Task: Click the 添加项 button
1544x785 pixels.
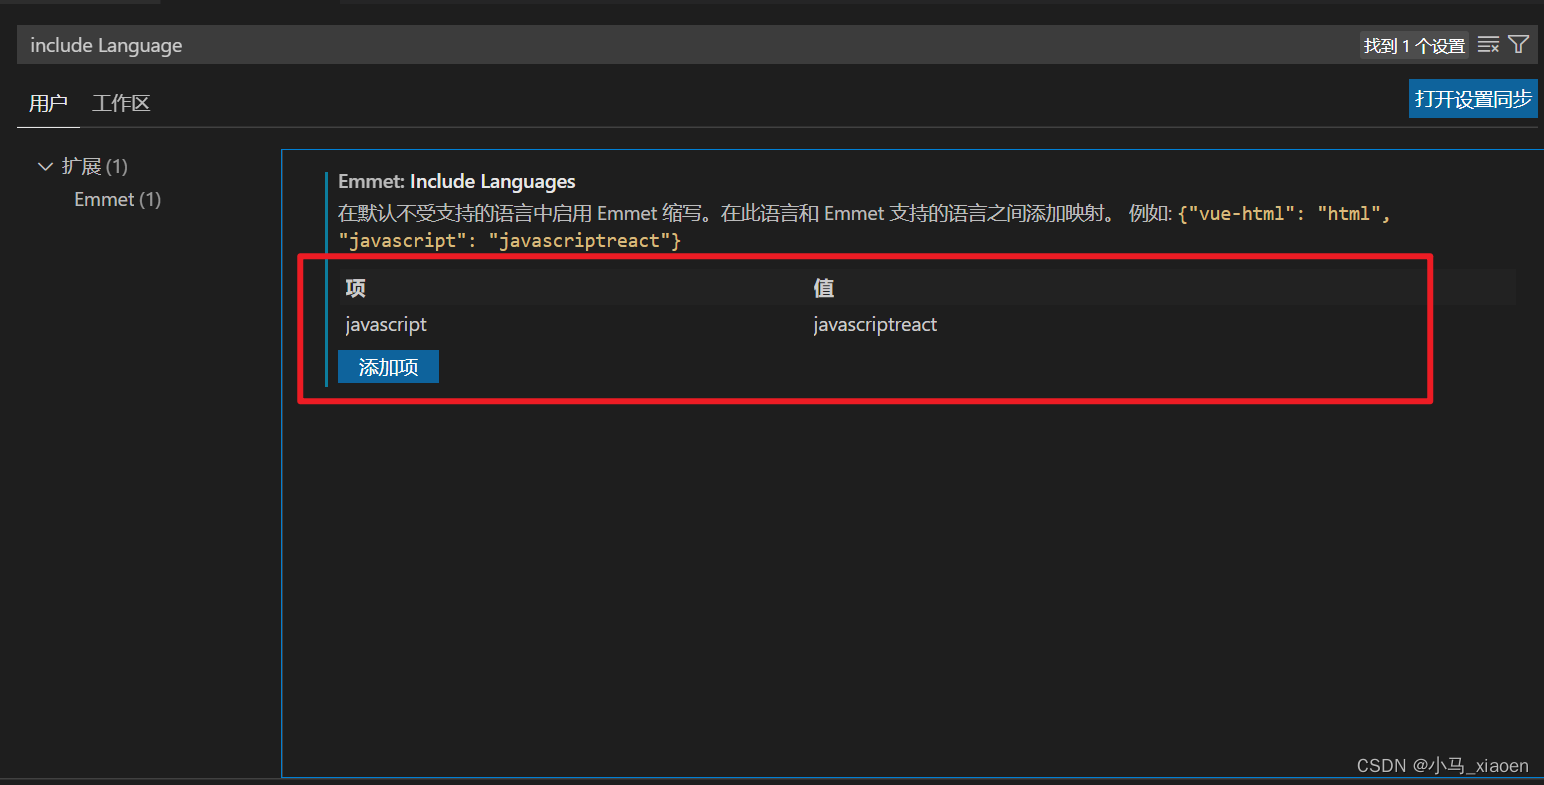Action: click(388, 367)
